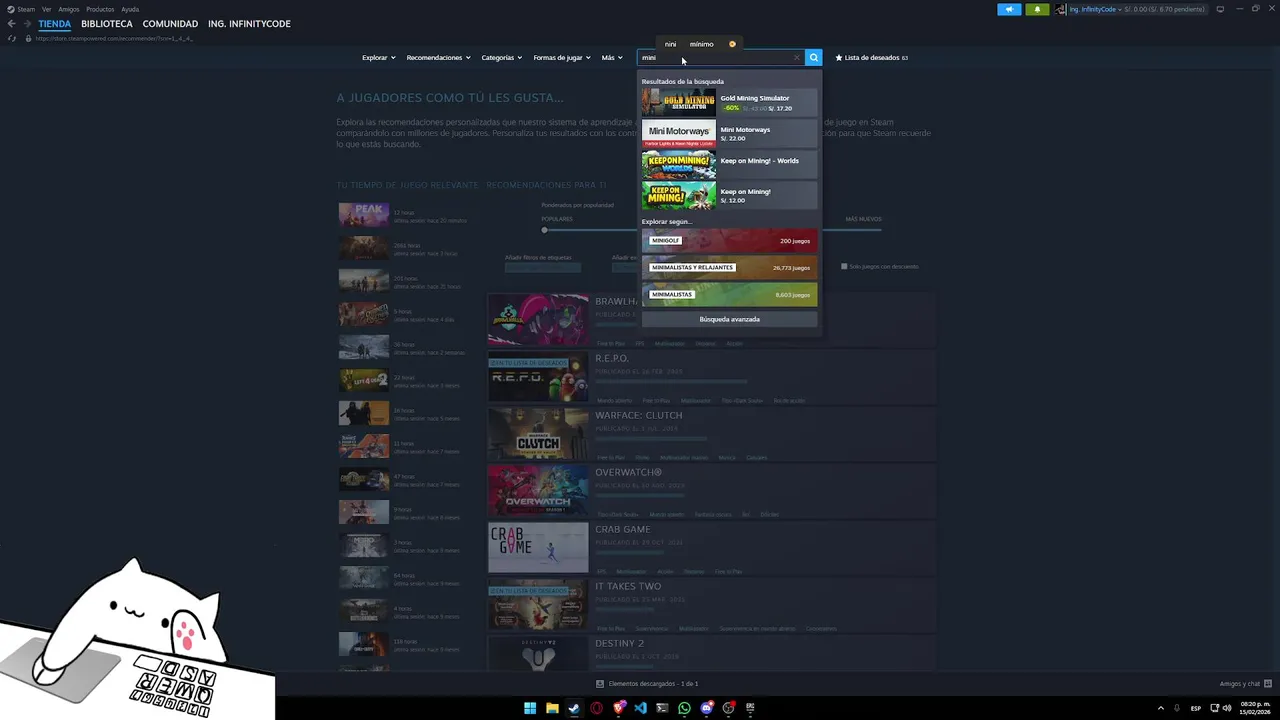Expand the Más dropdown
Image resolution: width=1280 pixels, height=720 pixels.
pyautogui.click(x=612, y=58)
